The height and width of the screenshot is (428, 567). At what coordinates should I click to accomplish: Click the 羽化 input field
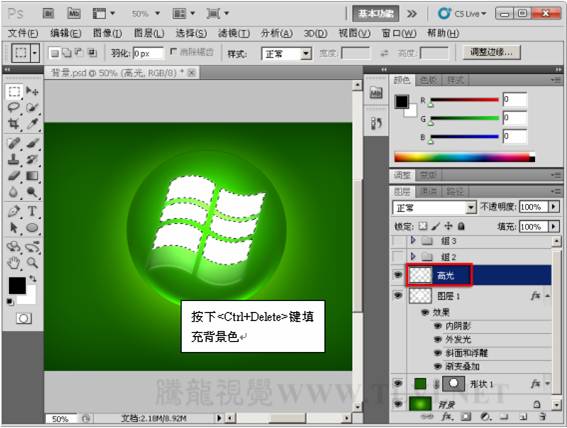(148, 54)
